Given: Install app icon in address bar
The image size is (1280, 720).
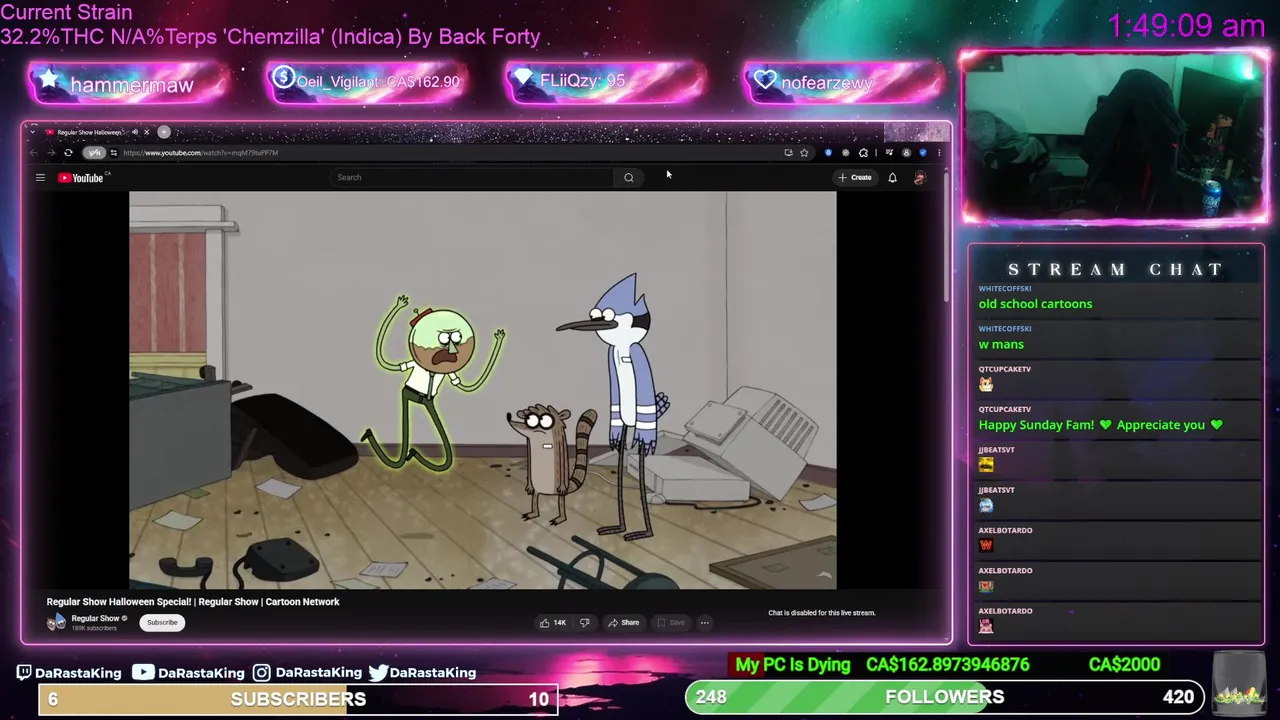Looking at the screenshot, I should point(788,153).
